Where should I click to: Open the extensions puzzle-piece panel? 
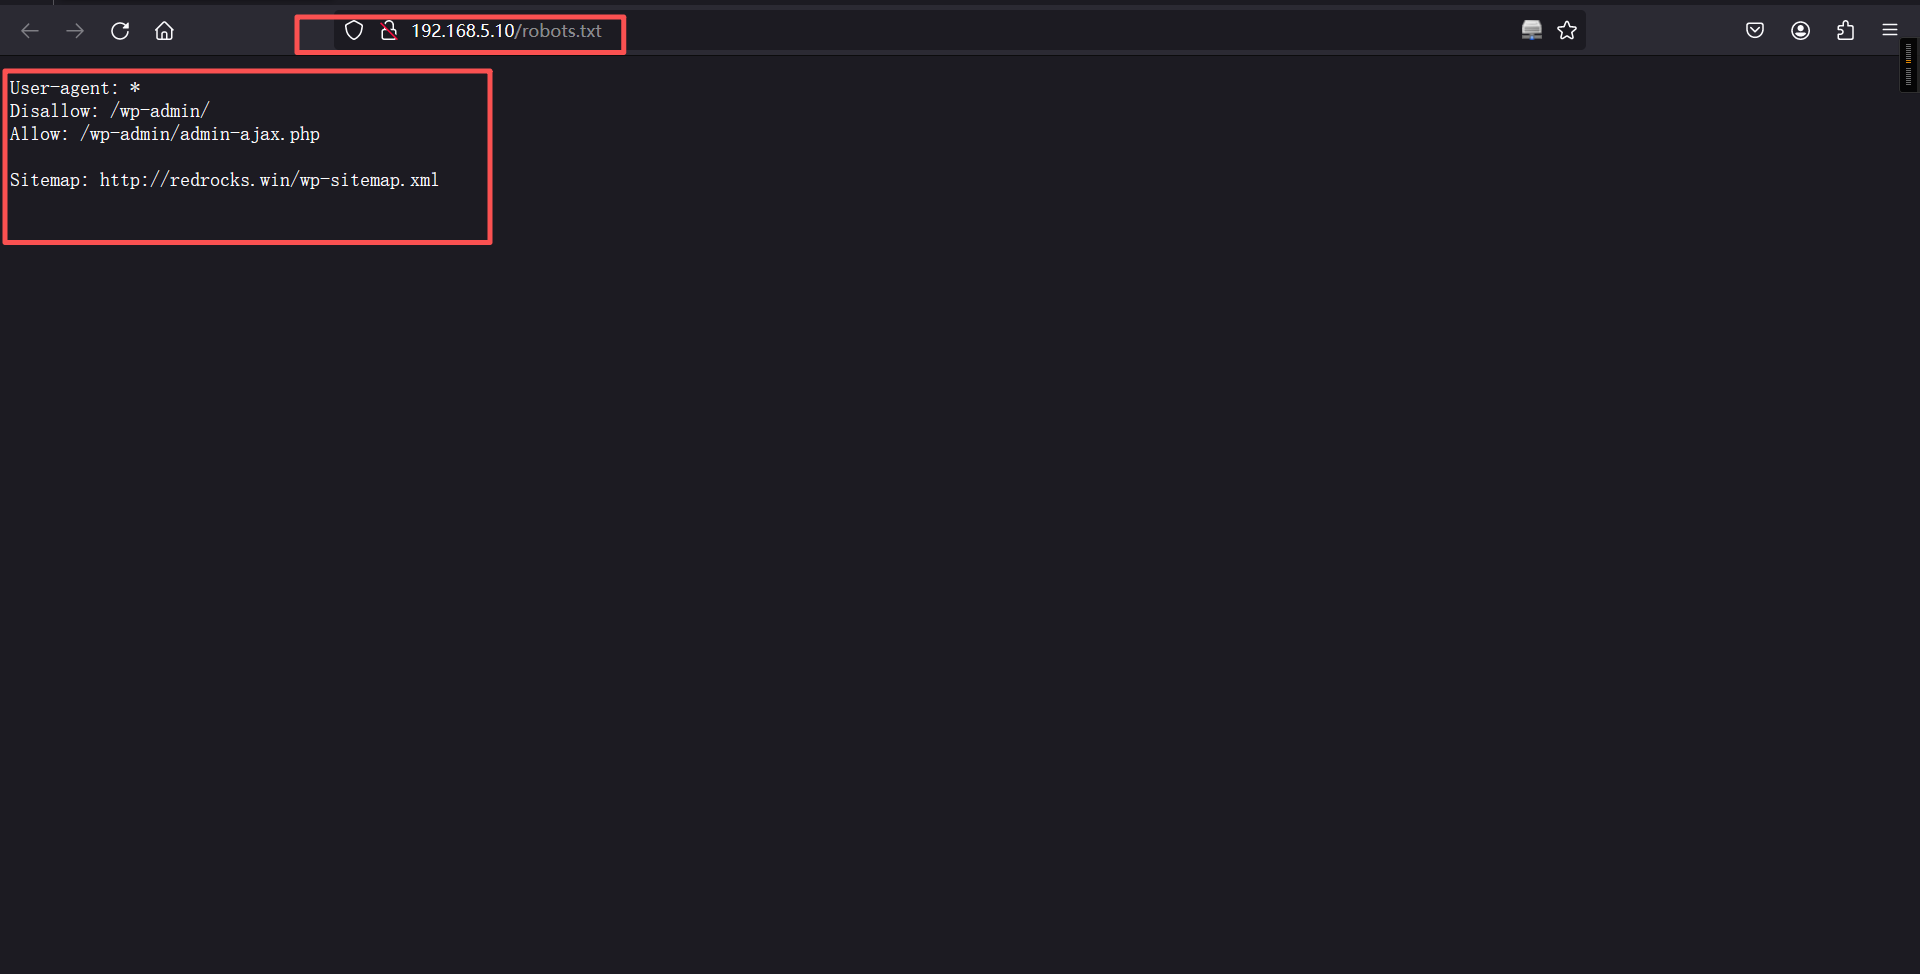pyautogui.click(x=1845, y=31)
